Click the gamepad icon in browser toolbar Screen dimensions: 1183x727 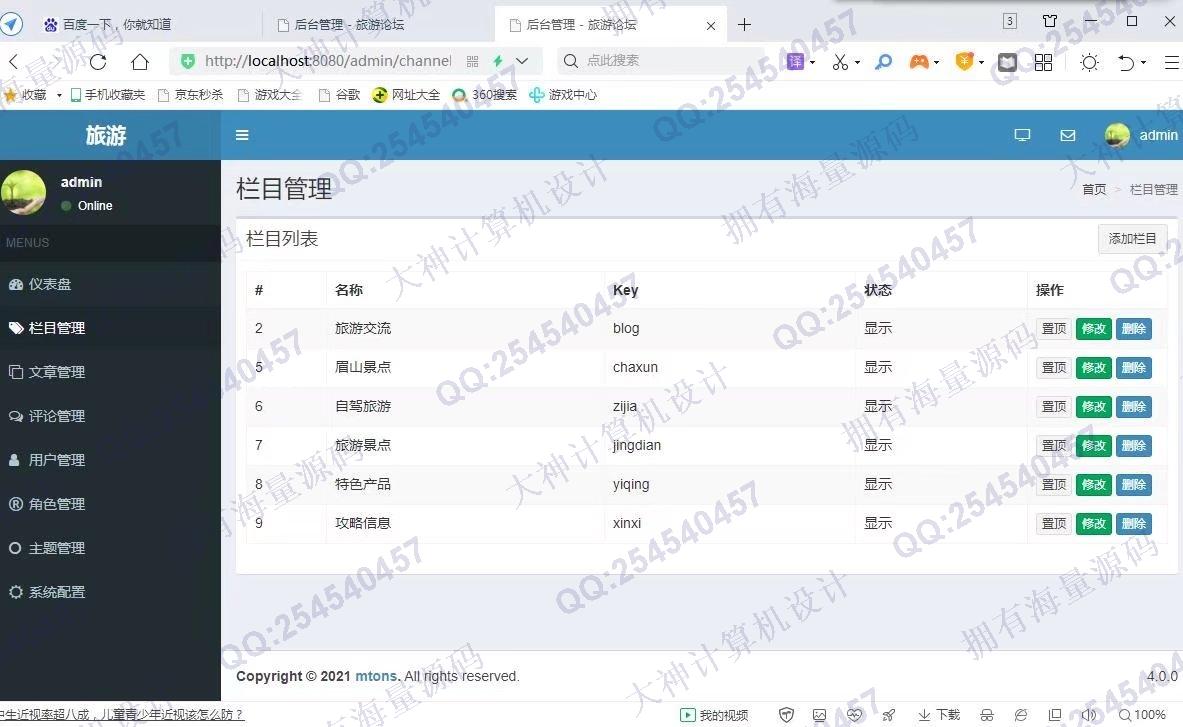pyautogui.click(x=917, y=62)
